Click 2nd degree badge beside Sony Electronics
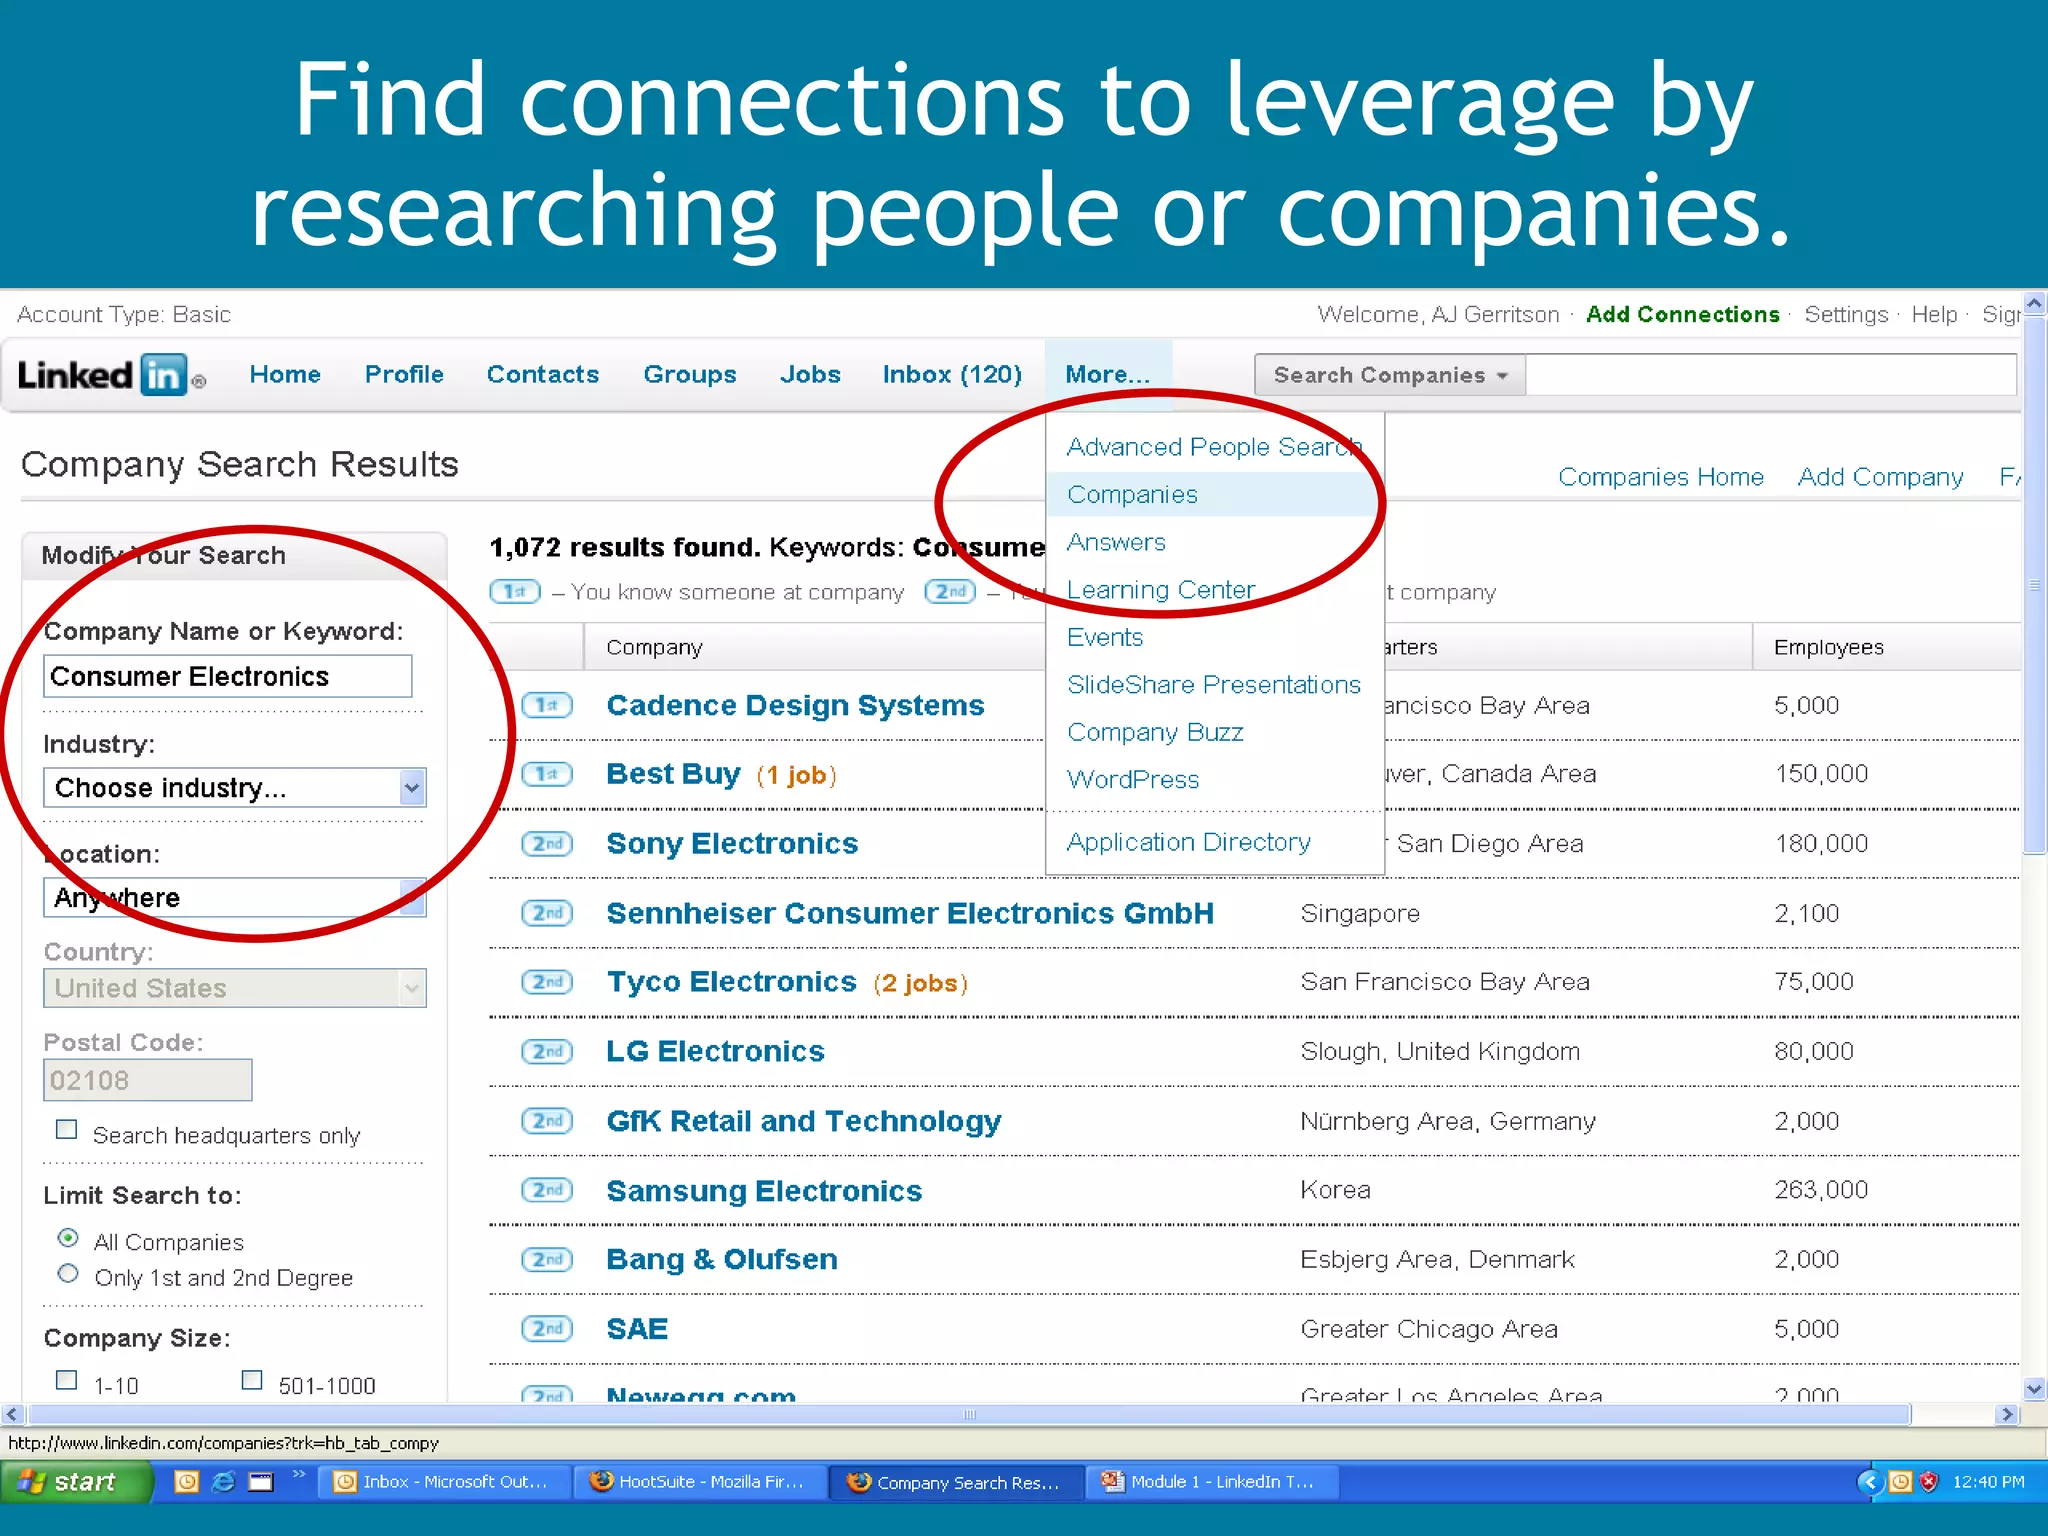The image size is (2048, 1536). (547, 844)
